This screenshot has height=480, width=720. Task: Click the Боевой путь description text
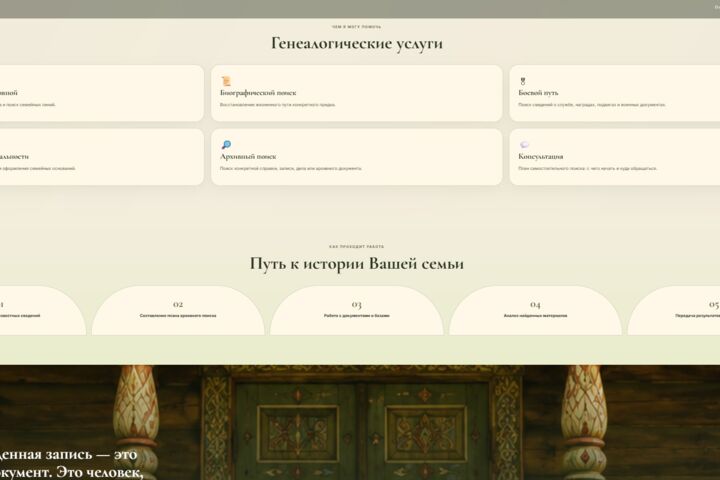(x=592, y=105)
